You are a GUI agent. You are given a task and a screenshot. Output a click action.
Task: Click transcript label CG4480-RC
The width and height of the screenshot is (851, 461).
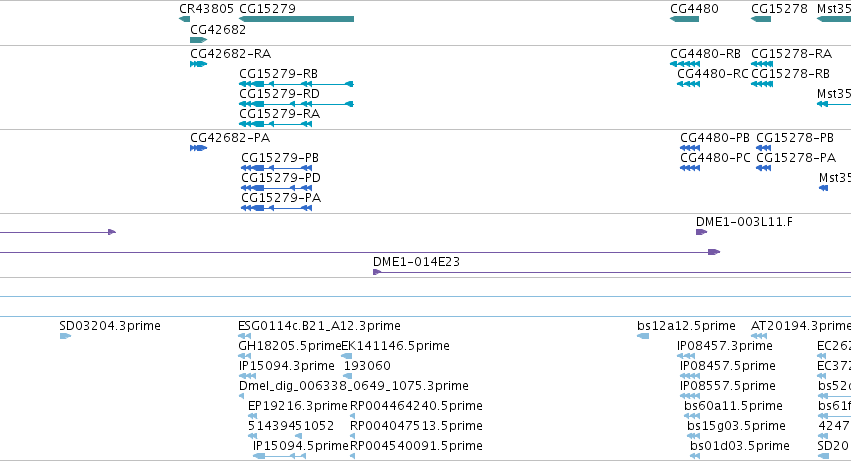point(713,74)
